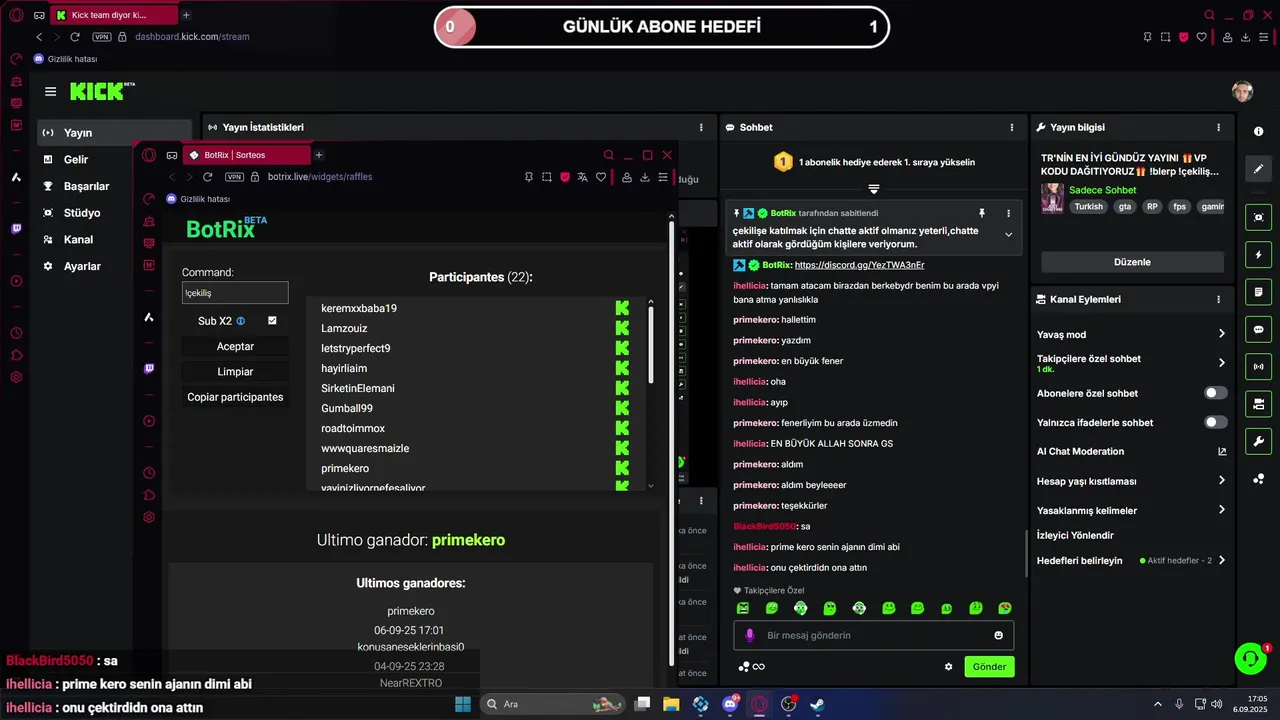Expand Takipçilere özel sohbet settings
Screen dimensions: 1280x720
tap(1221, 363)
